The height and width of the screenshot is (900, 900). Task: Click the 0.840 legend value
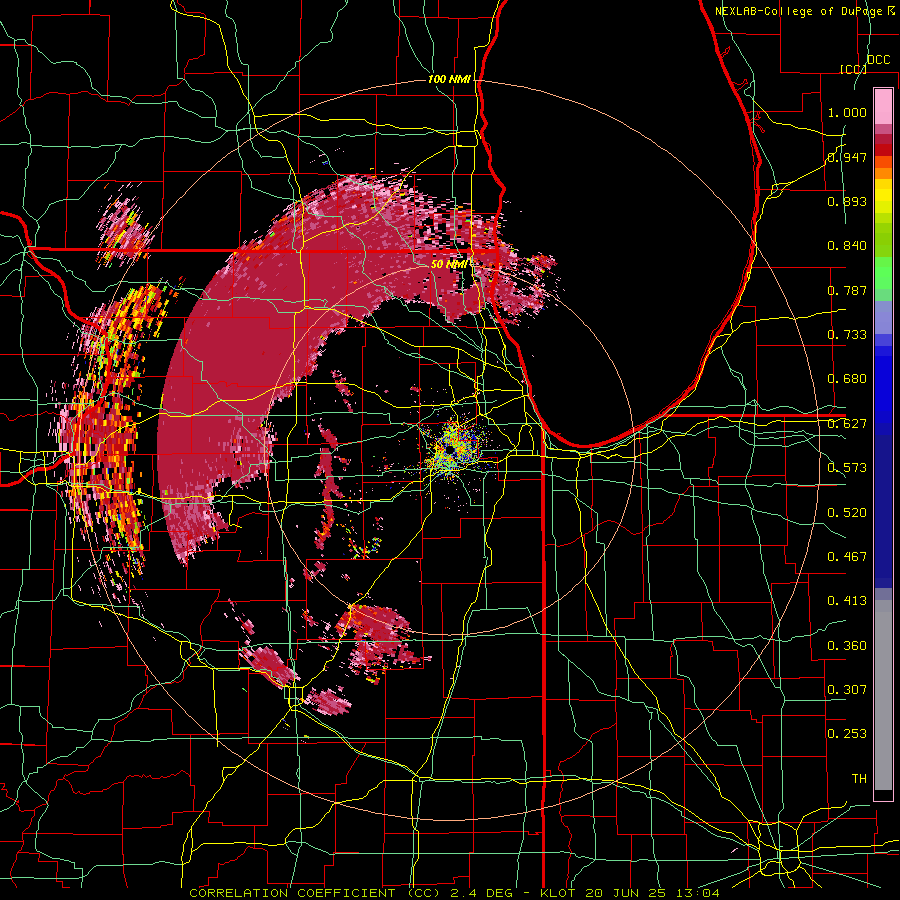click(847, 246)
